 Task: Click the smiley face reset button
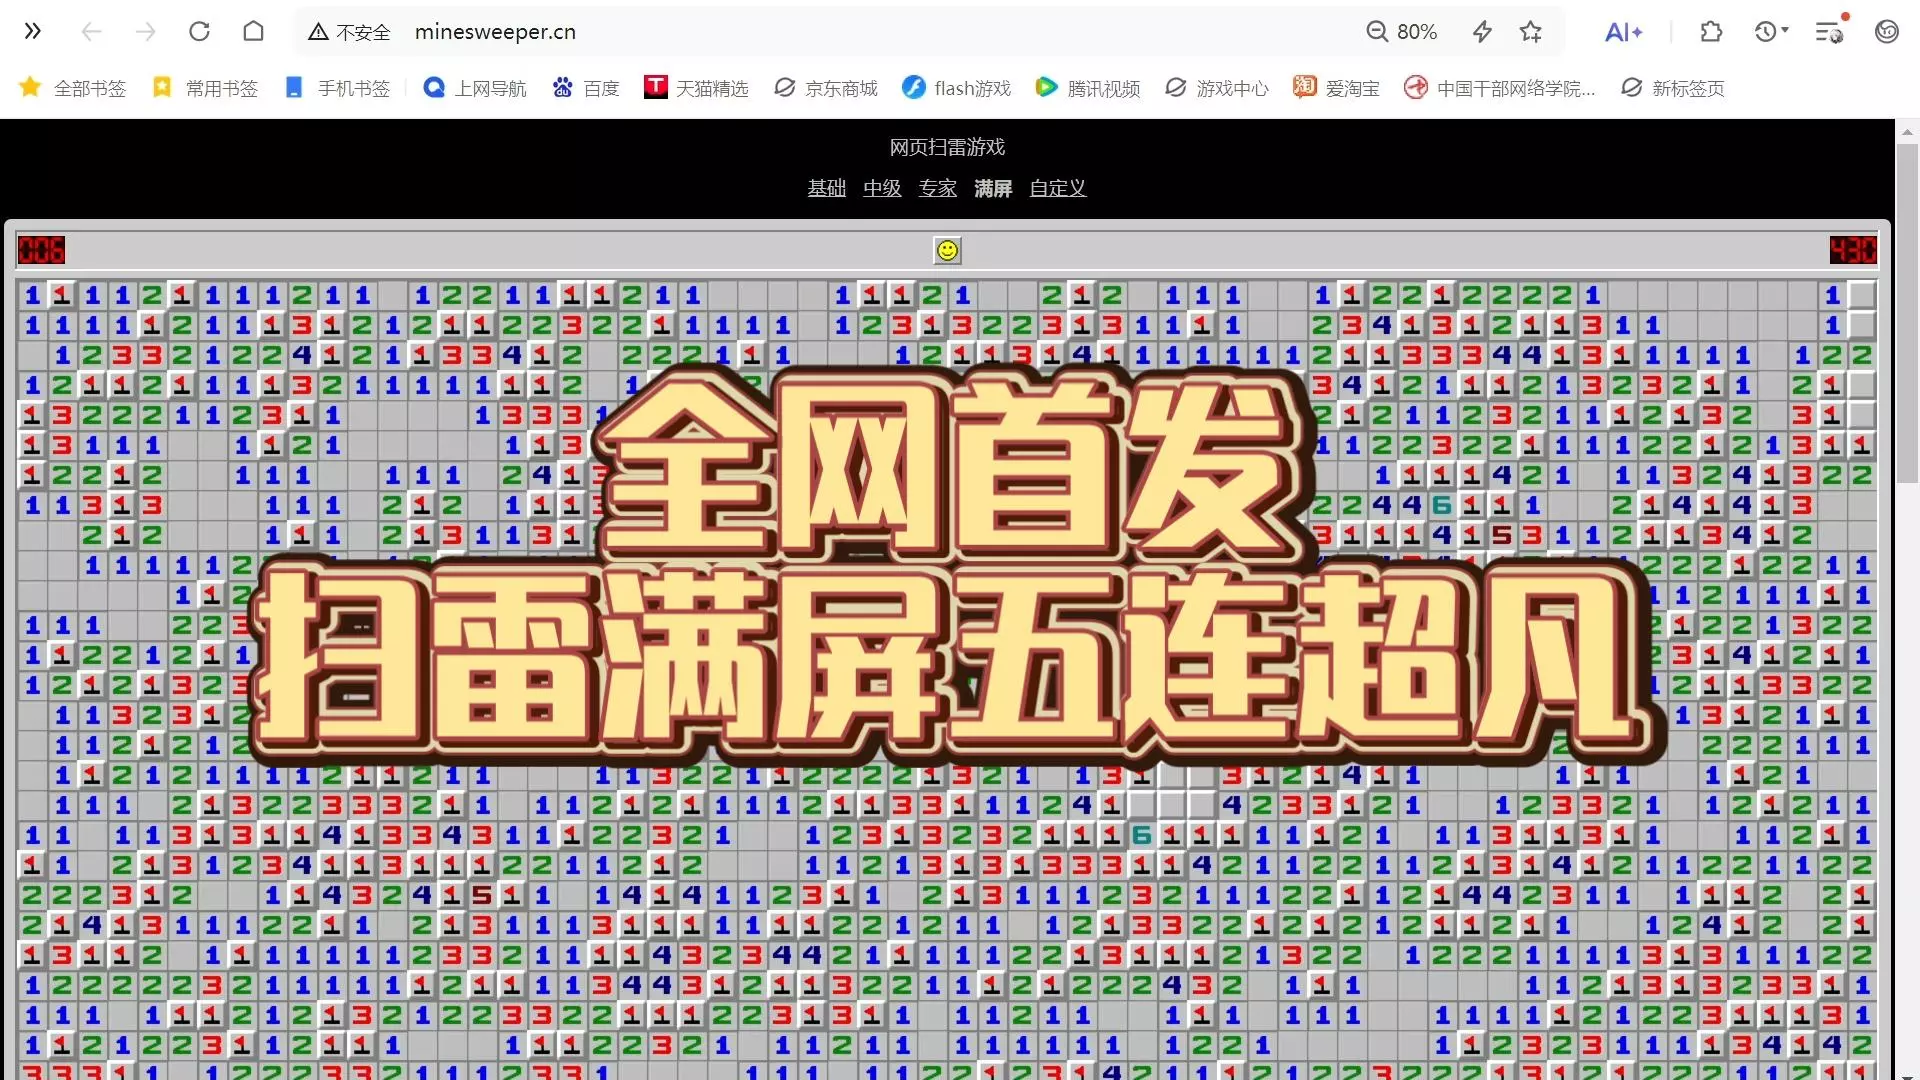click(947, 250)
